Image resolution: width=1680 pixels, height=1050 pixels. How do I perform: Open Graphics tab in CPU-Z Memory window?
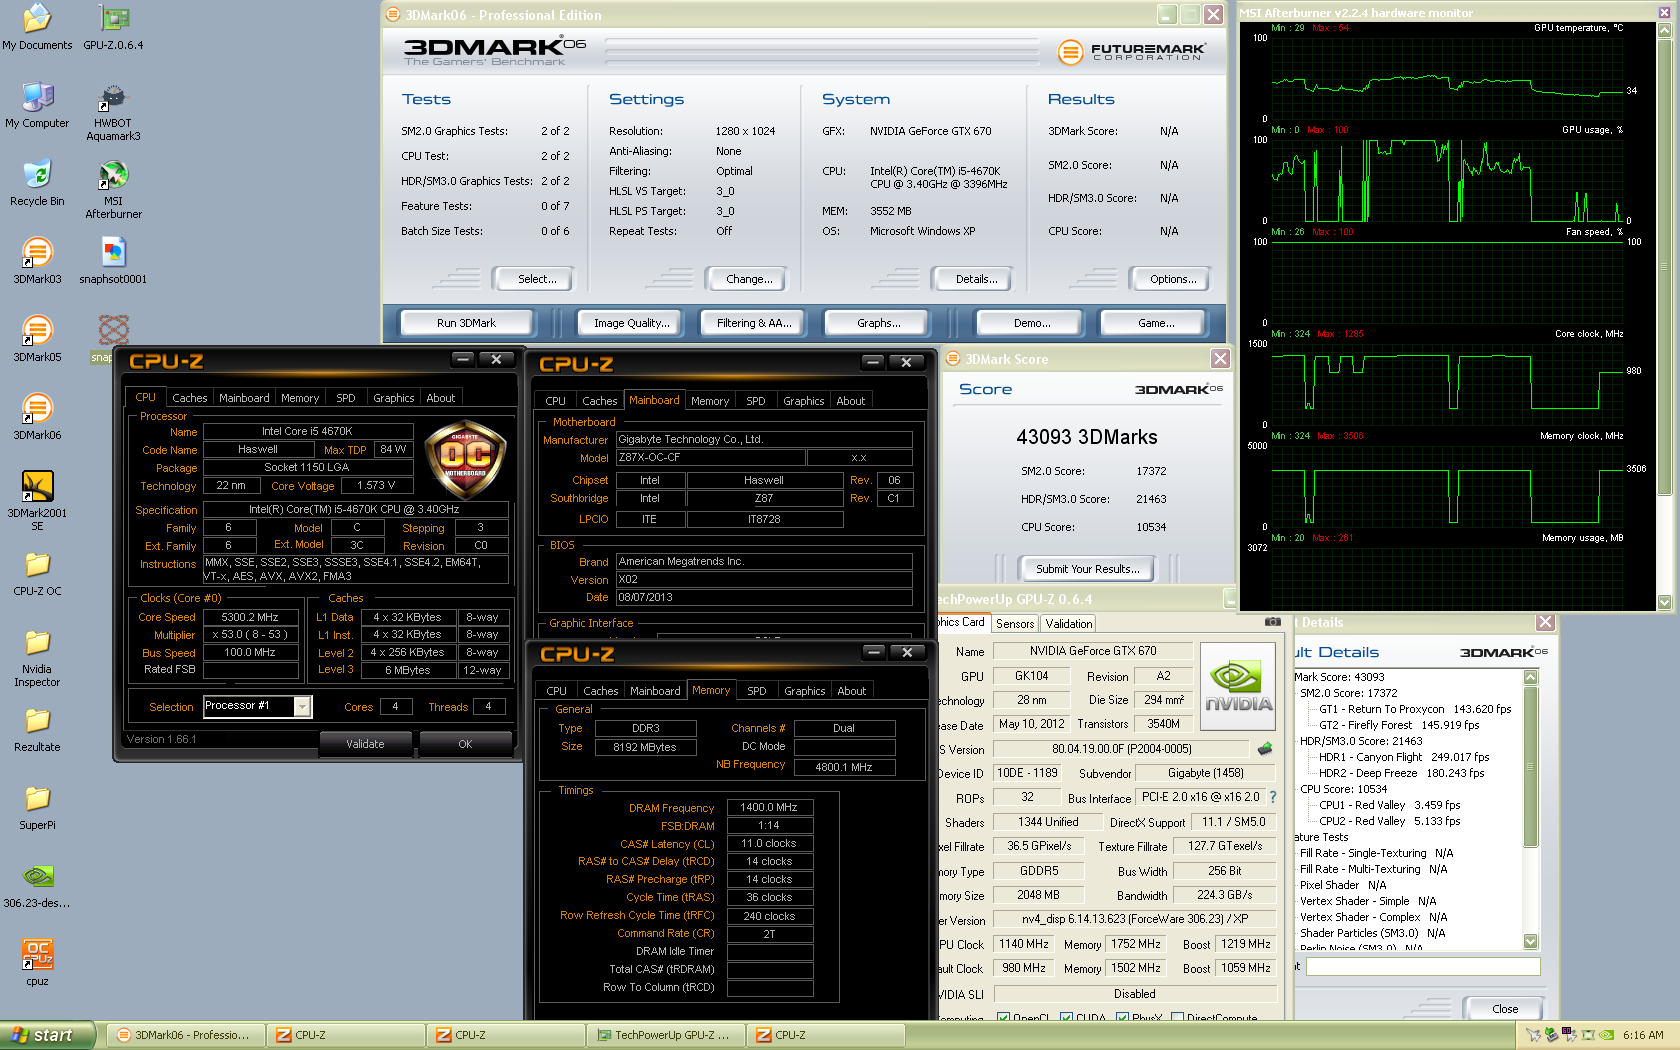[x=805, y=691]
